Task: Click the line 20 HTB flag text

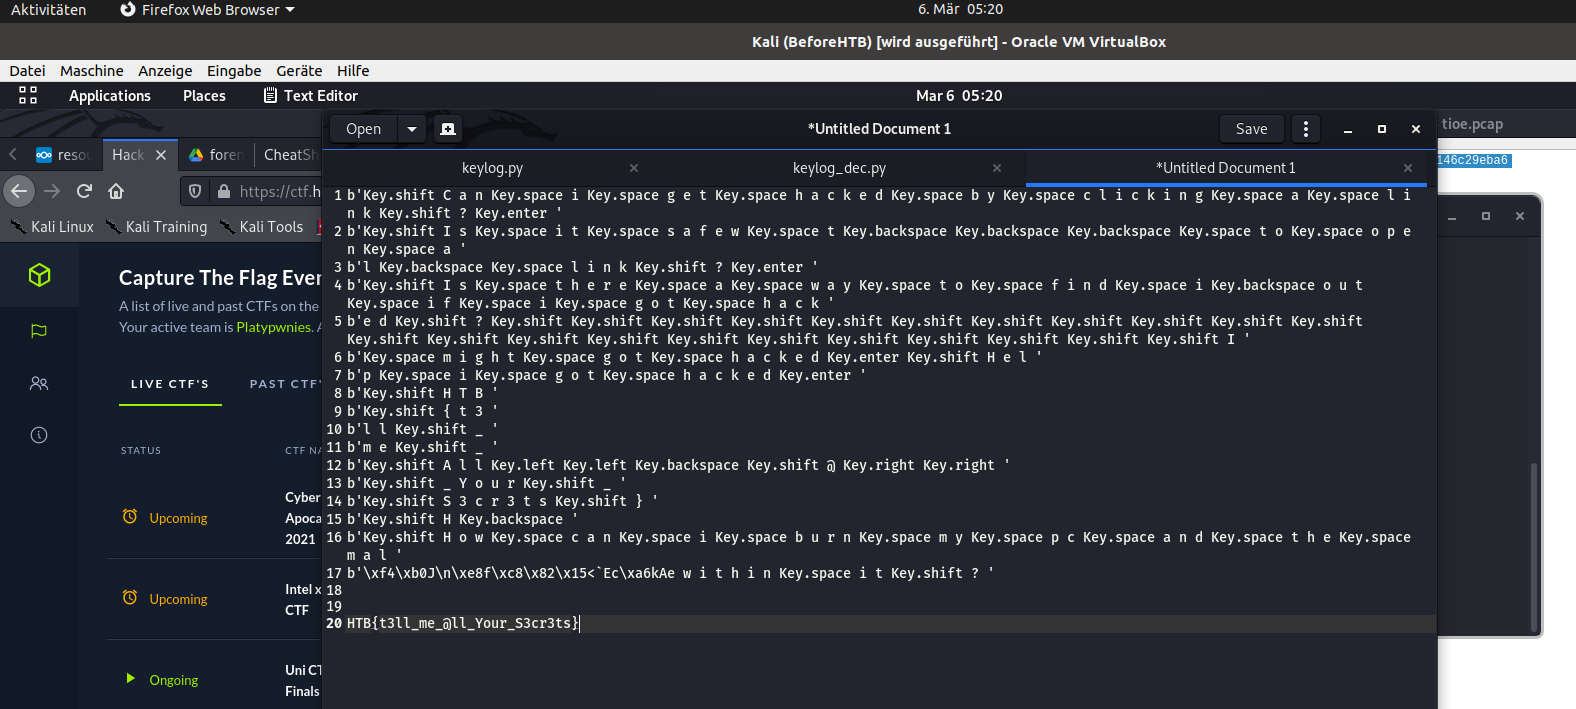Action: pos(462,623)
